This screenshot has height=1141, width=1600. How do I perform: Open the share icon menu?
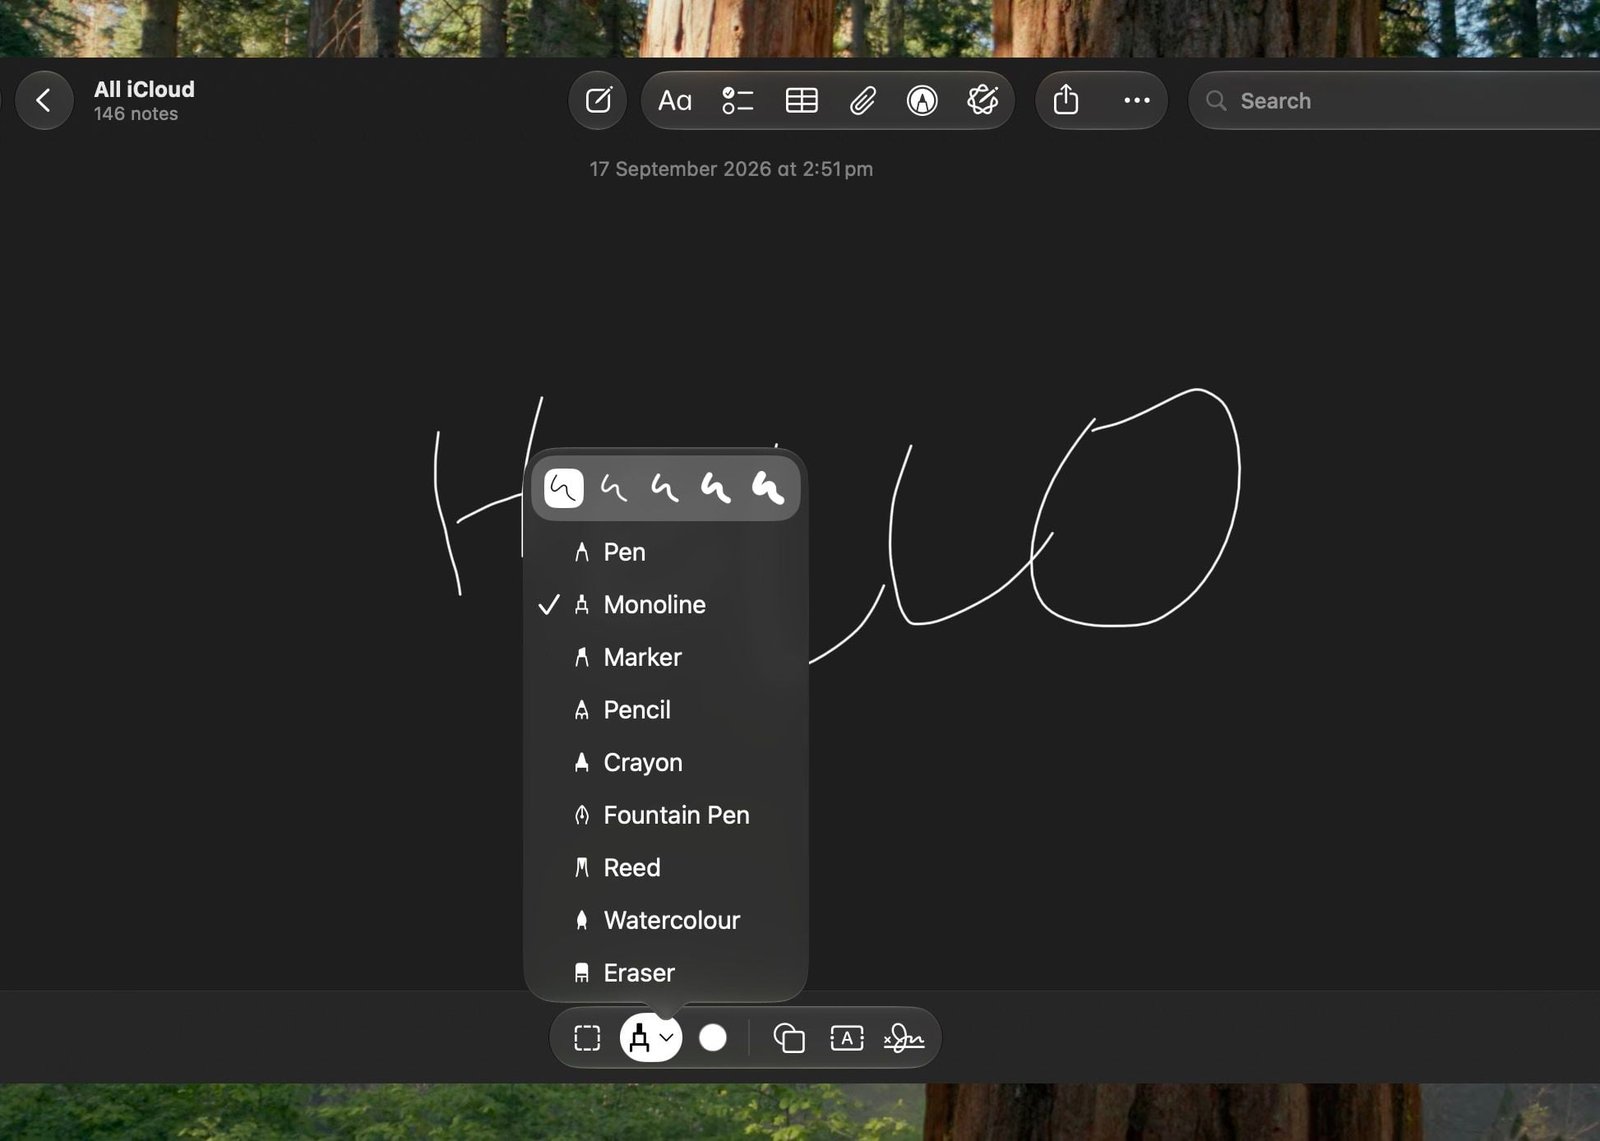click(1066, 100)
